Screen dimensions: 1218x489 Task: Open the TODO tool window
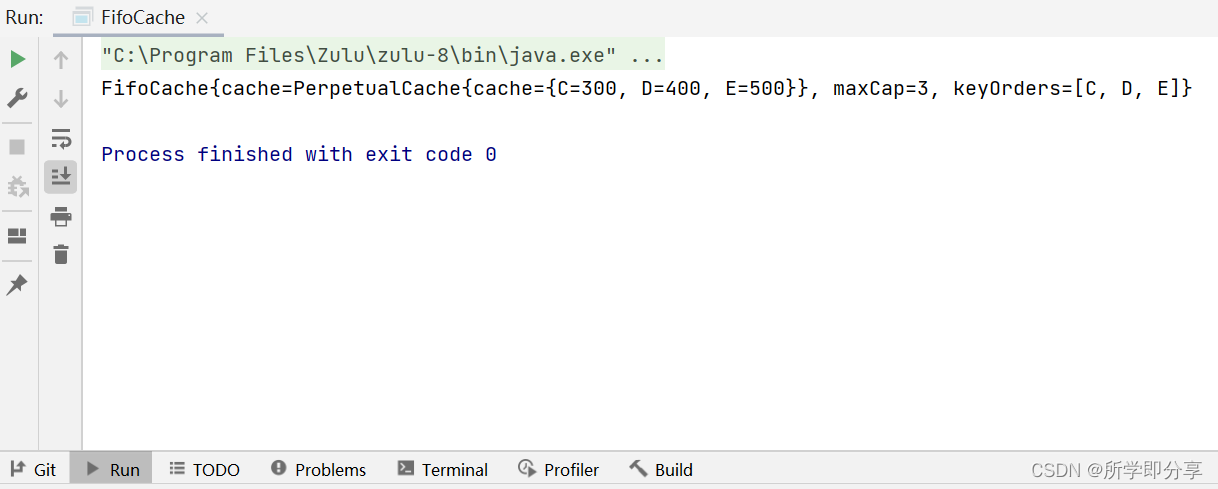click(205, 469)
